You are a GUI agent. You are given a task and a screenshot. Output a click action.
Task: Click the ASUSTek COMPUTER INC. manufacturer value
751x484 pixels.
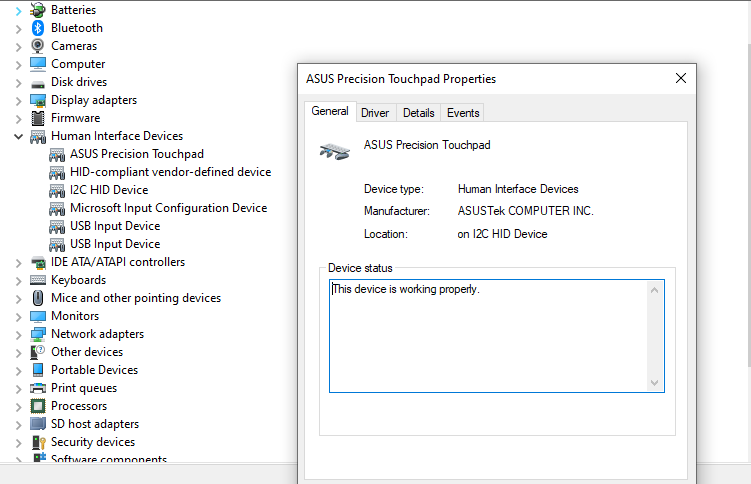(525, 211)
